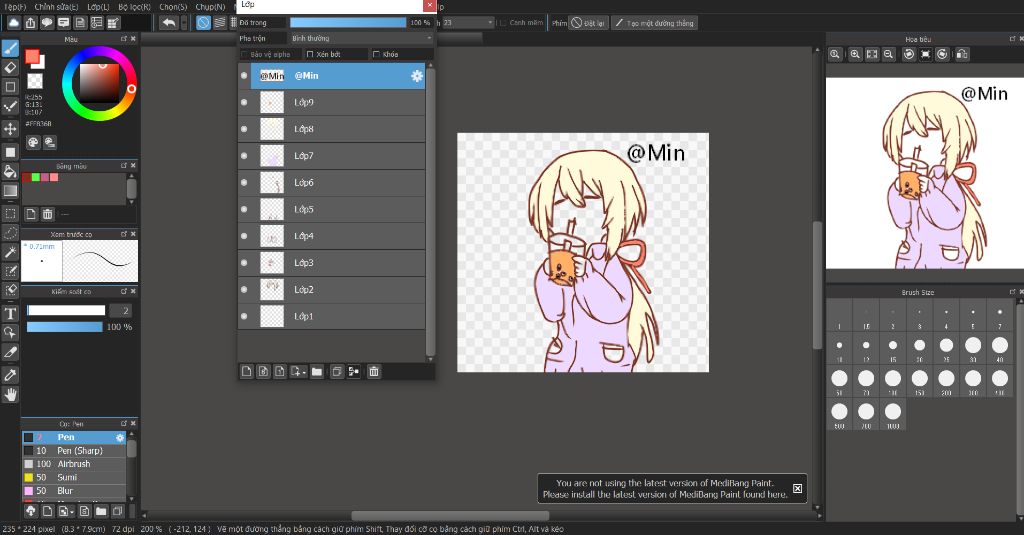Toggle Bảo vệ alpha checkbox
The height and width of the screenshot is (535, 1024).
pyautogui.click(x=246, y=54)
